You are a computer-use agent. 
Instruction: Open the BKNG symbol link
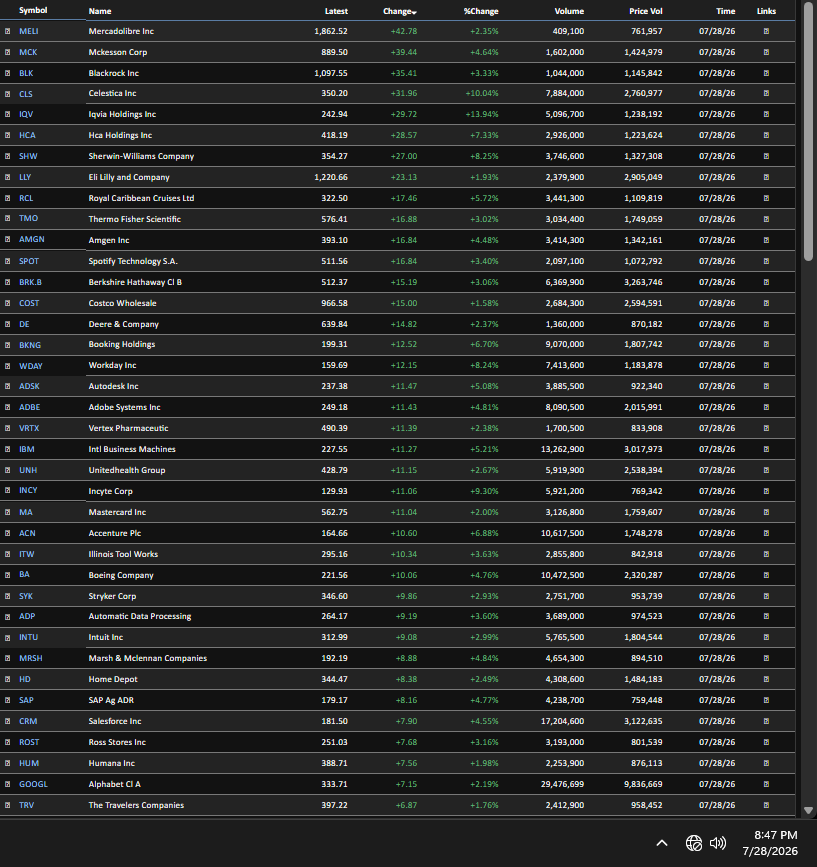30,346
